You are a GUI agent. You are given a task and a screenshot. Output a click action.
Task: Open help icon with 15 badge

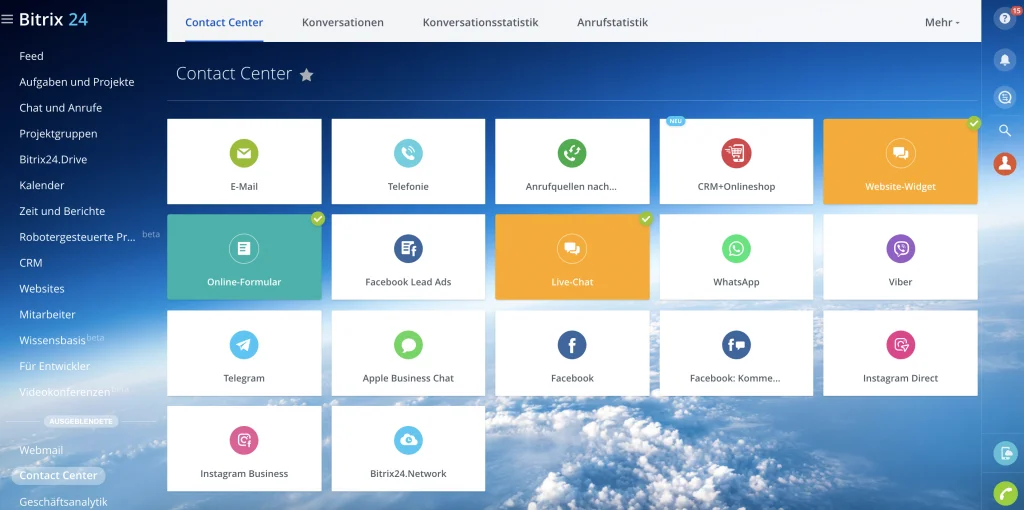pyautogui.click(x=1005, y=18)
